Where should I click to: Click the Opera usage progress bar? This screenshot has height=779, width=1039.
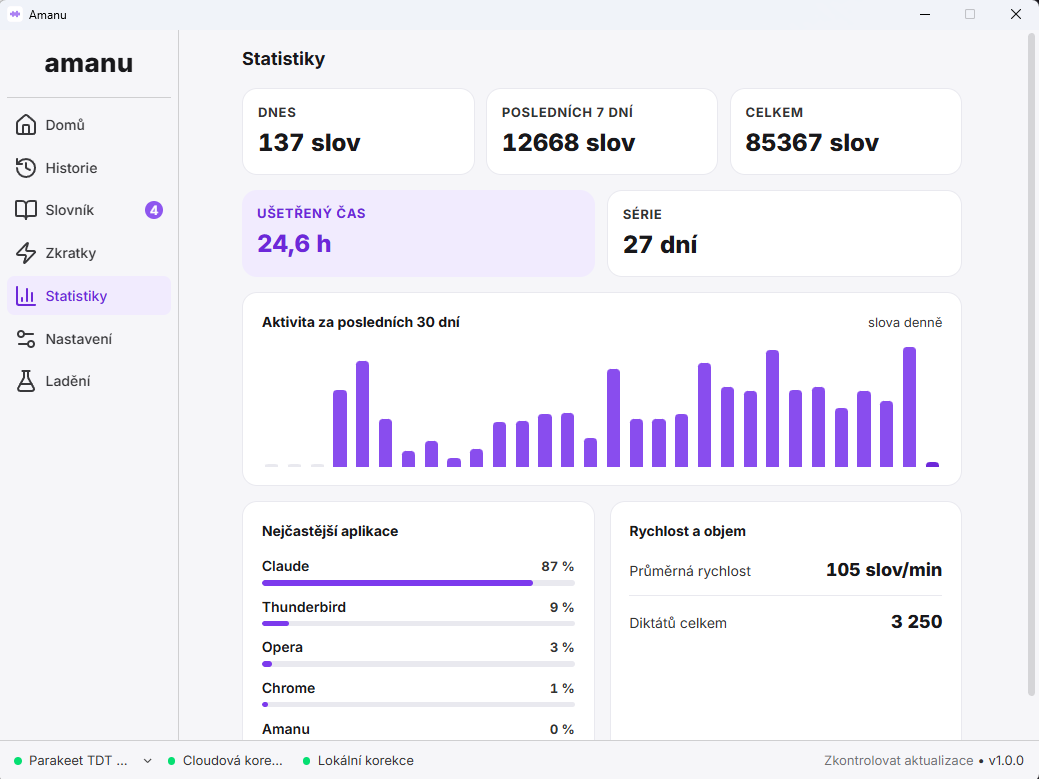click(418, 664)
